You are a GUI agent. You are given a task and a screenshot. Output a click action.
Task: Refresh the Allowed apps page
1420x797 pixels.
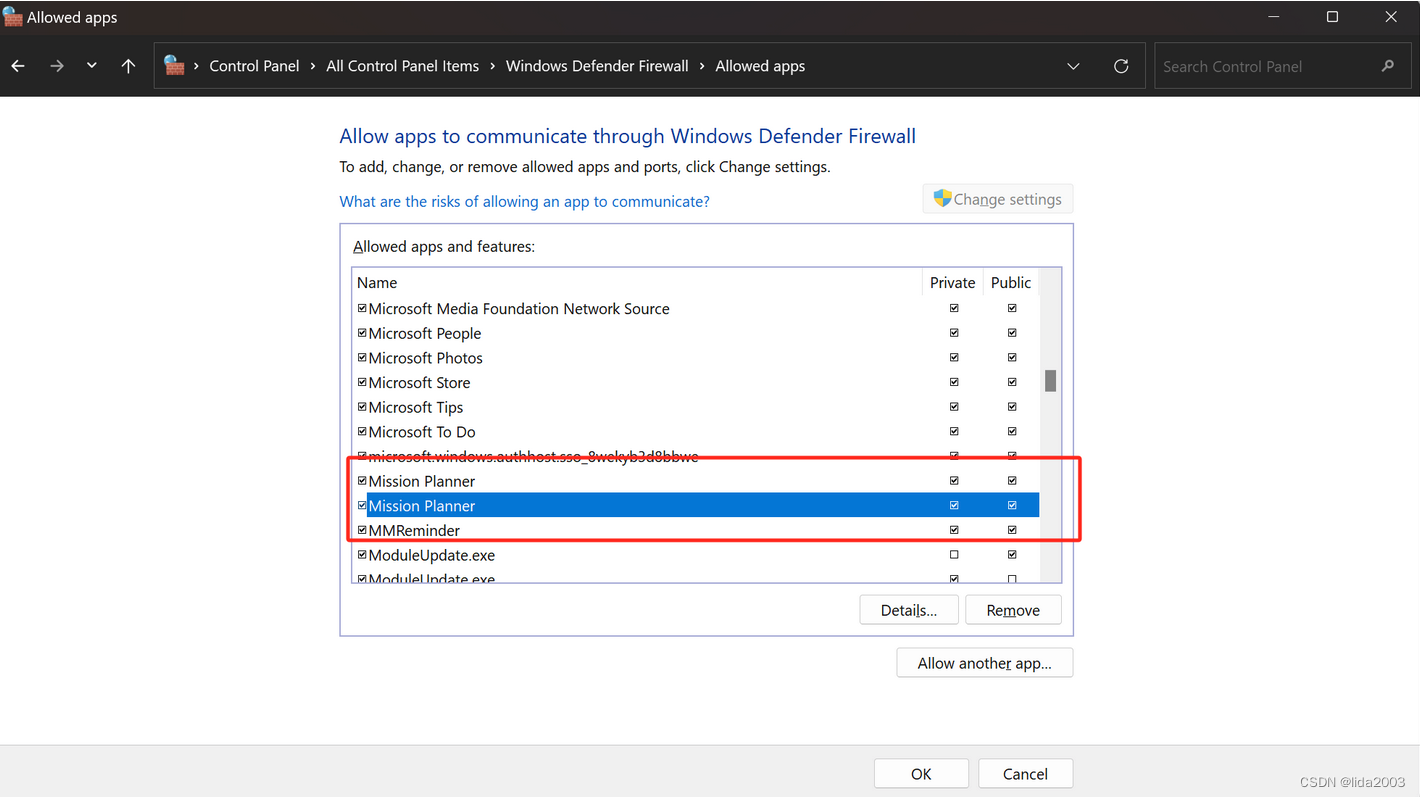pyautogui.click(x=1121, y=66)
